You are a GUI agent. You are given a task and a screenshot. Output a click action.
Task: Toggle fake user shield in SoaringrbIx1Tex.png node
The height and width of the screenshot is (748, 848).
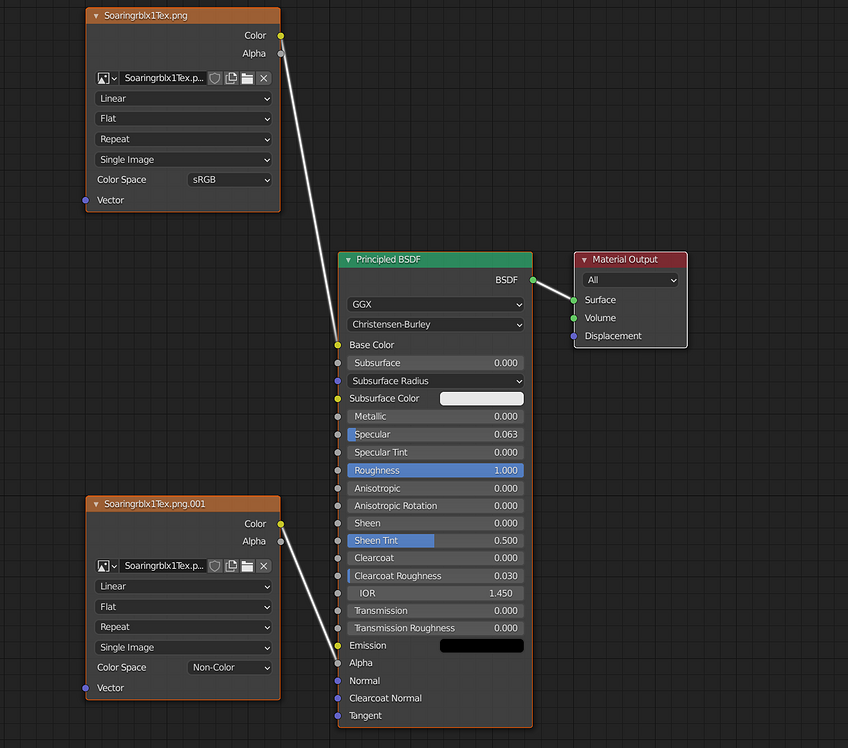pyautogui.click(x=215, y=78)
